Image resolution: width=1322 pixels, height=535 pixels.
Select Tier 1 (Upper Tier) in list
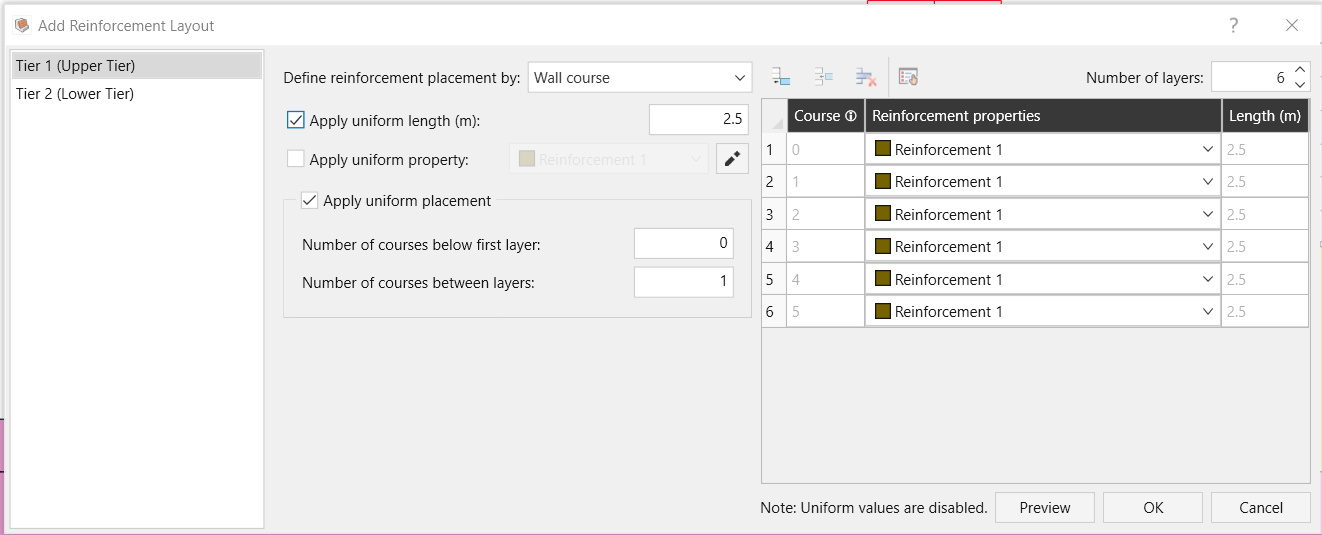coord(137,66)
